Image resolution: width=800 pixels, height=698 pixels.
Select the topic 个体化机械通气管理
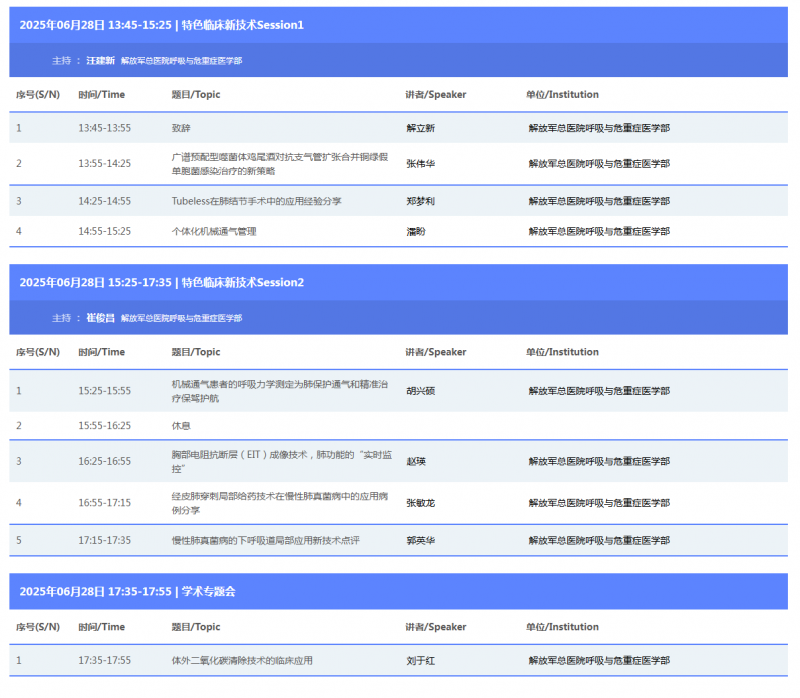click(214, 232)
